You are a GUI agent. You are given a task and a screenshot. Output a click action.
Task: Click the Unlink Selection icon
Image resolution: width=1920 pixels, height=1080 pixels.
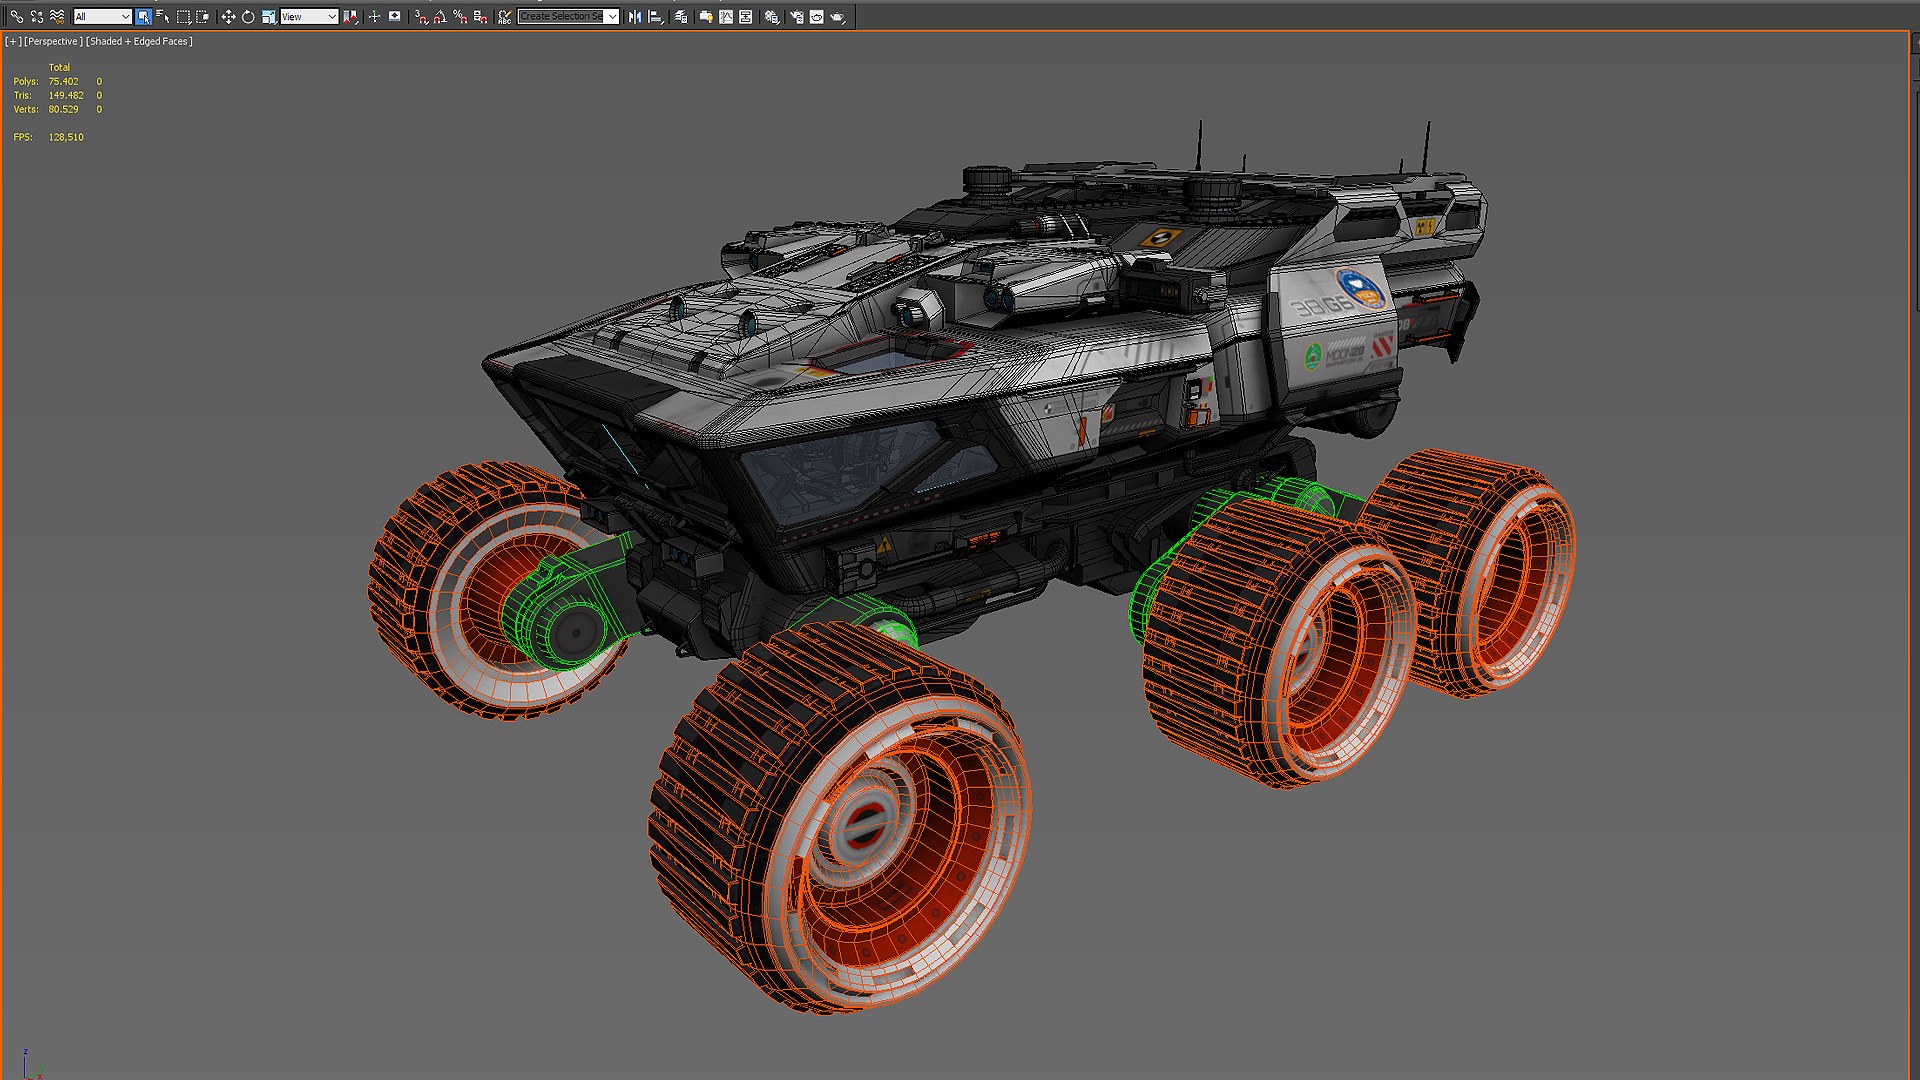coord(37,17)
